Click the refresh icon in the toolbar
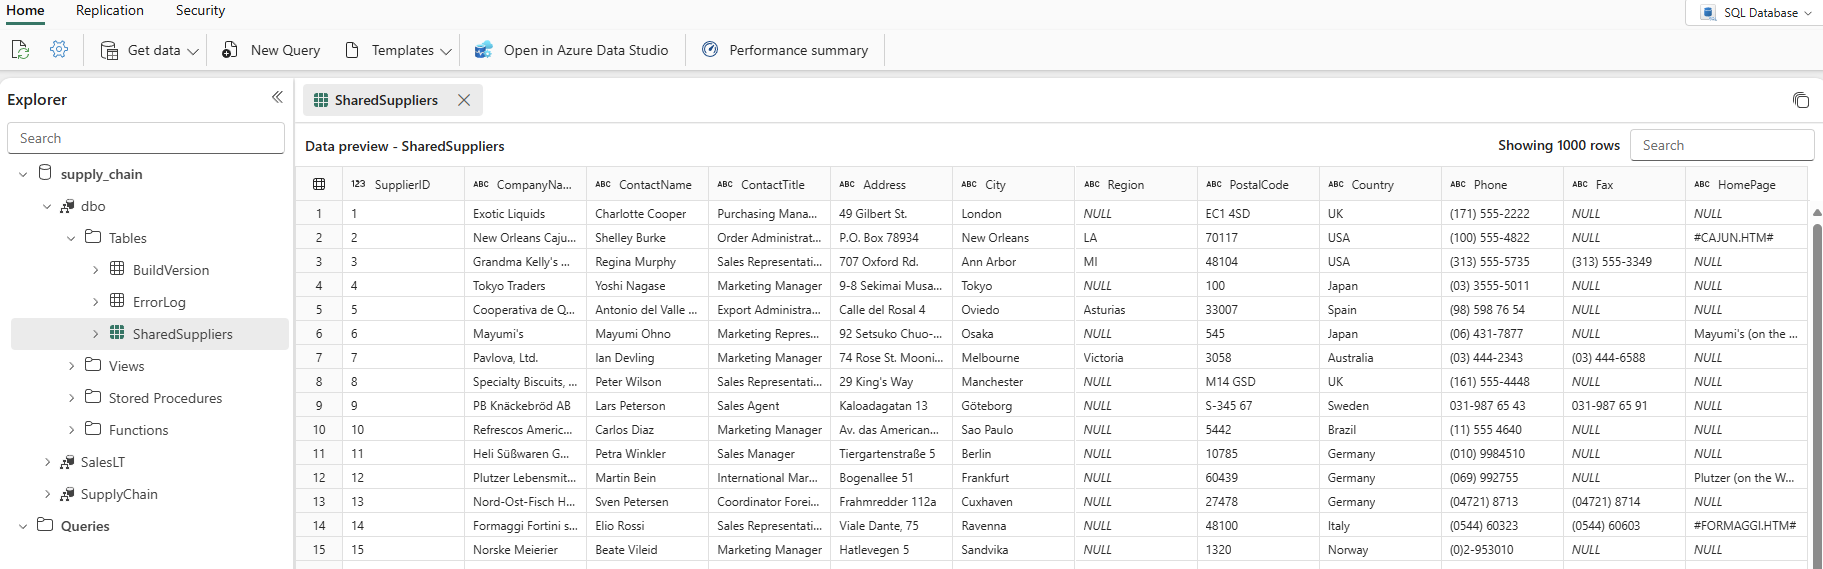The image size is (1823, 569). [x=20, y=50]
